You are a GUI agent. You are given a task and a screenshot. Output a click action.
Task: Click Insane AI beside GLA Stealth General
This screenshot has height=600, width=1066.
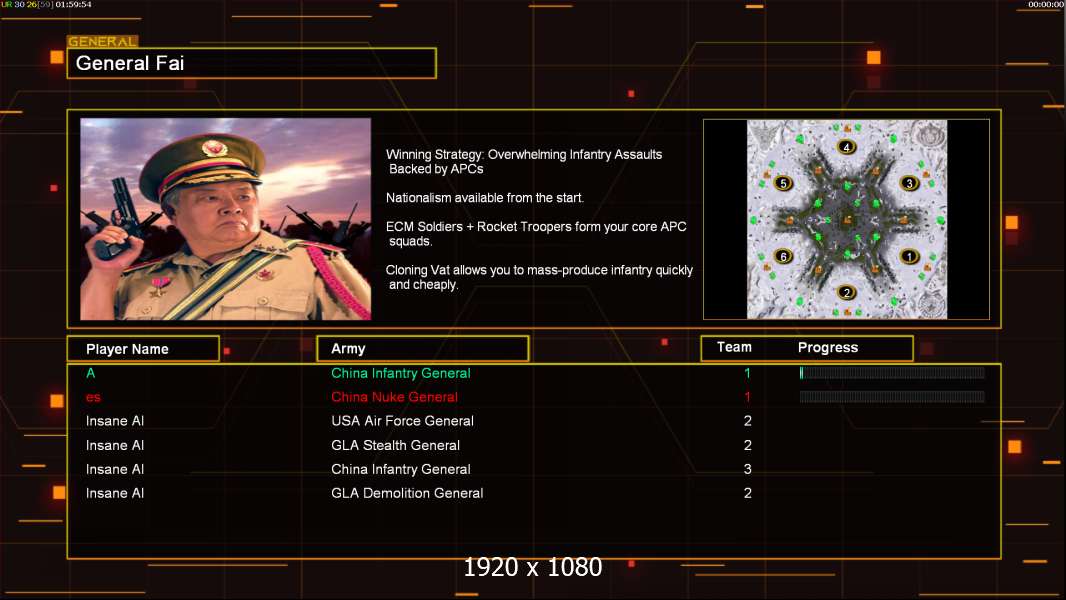pyautogui.click(x=115, y=445)
